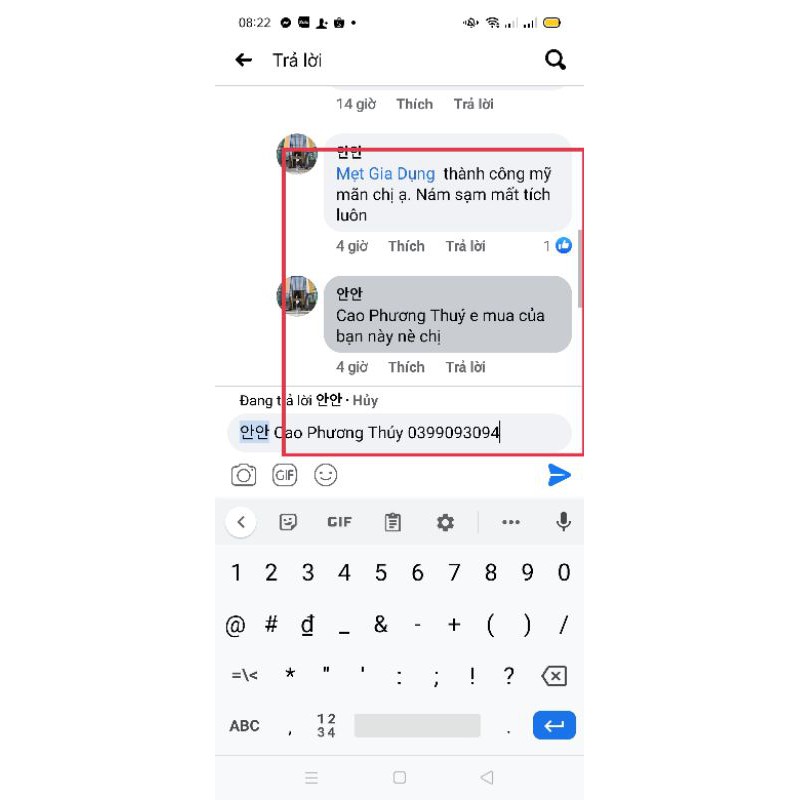The image size is (800, 800).
Task: Tap the camera icon under the reply box
Action: [243, 475]
